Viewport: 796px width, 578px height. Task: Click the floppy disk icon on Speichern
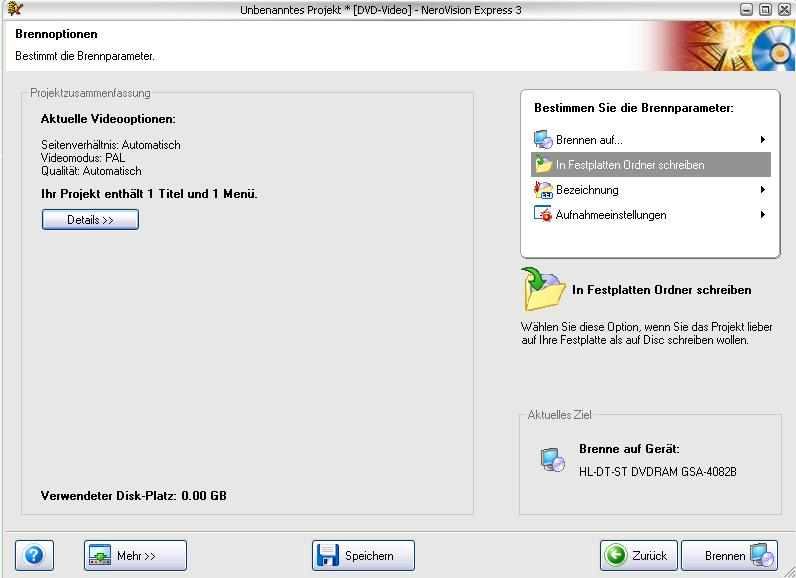click(x=327, y=556)
